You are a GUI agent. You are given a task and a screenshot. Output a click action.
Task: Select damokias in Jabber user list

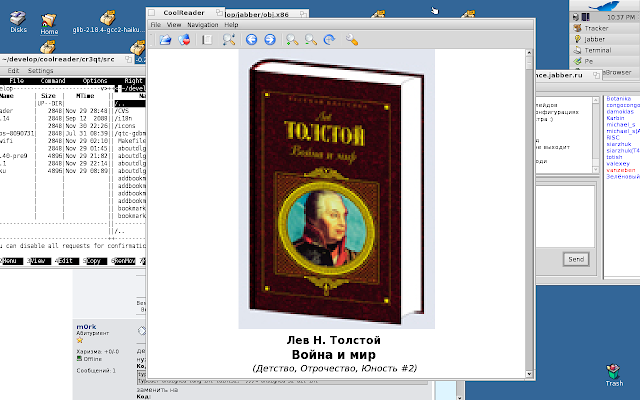[620, 112]
